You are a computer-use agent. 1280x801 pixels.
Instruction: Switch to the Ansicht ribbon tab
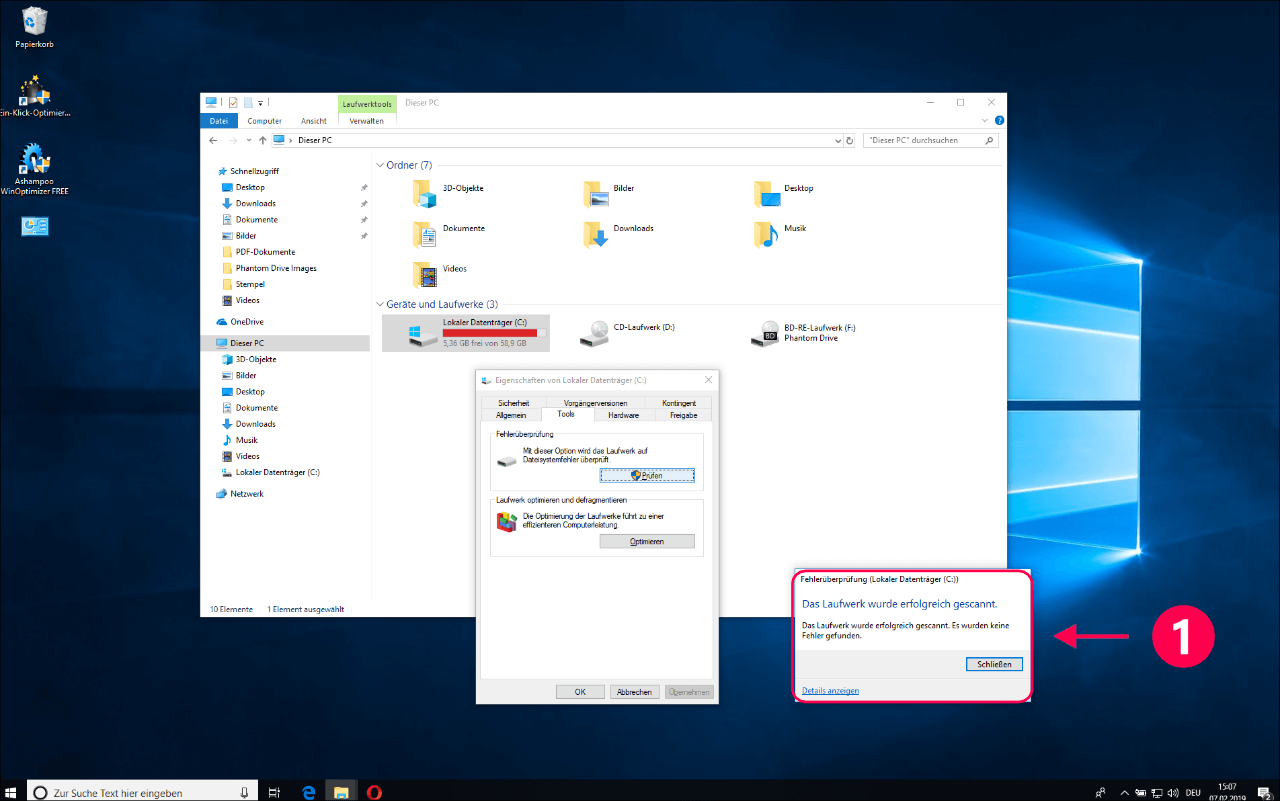tap(314, 120)
